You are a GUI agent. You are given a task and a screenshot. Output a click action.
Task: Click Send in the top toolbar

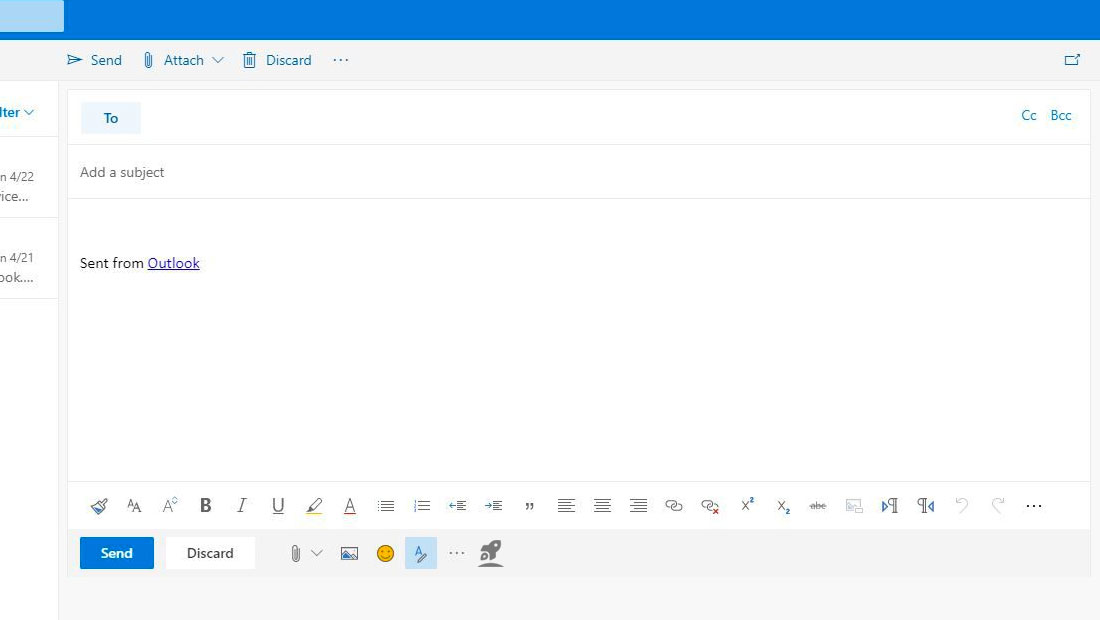95,60
